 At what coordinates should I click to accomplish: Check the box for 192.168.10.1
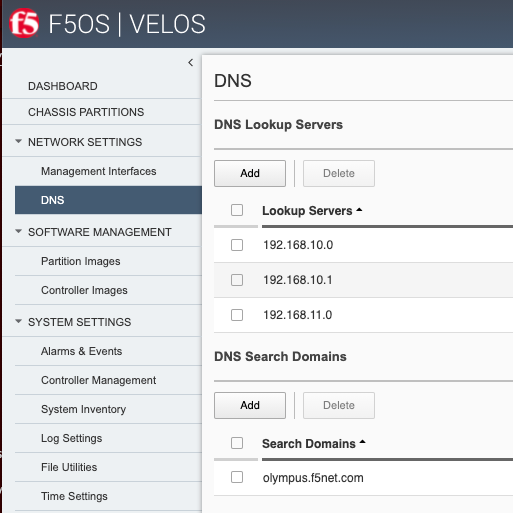pos(237,280)
